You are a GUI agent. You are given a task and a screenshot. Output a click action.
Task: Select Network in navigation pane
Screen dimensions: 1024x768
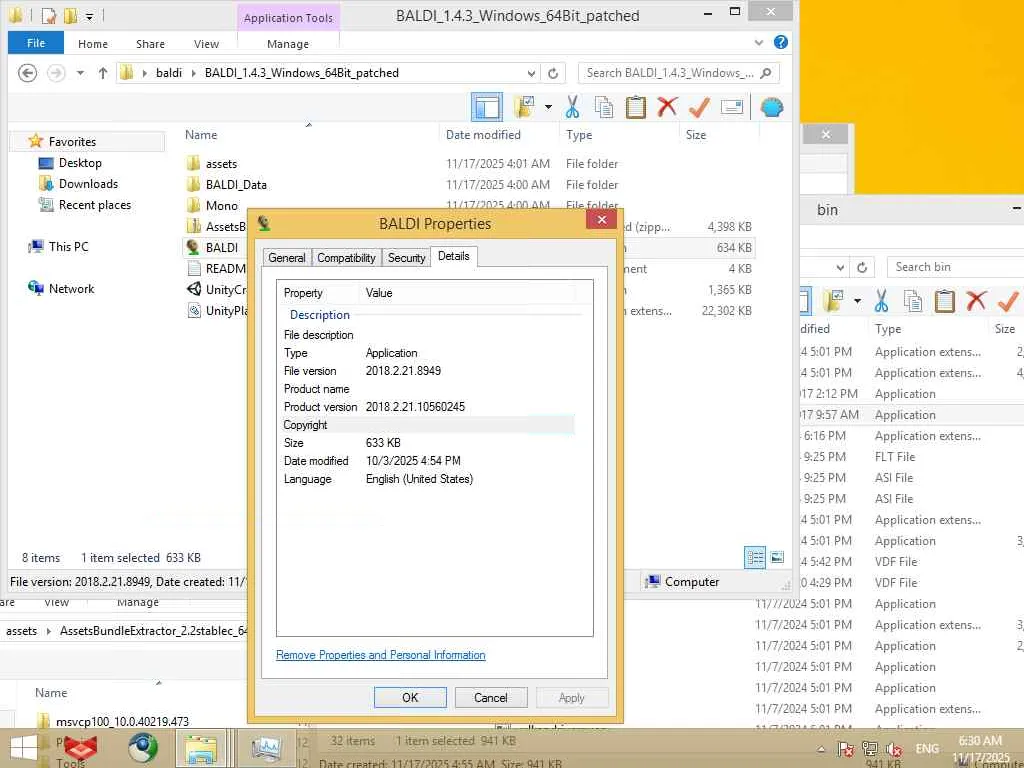point(71,288)
